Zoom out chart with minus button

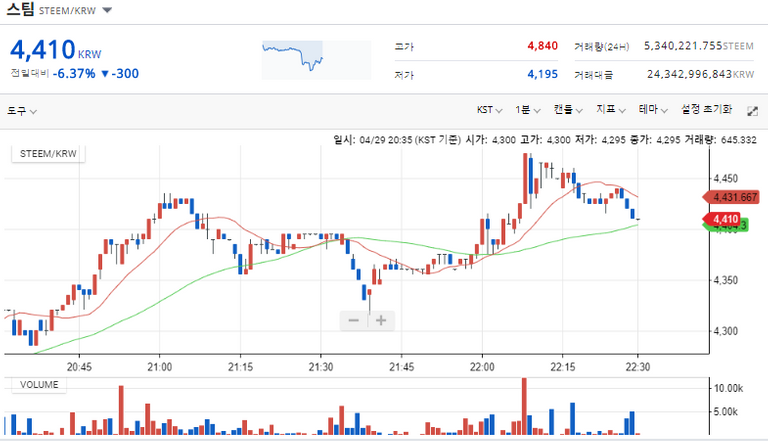tap(354, 320)
